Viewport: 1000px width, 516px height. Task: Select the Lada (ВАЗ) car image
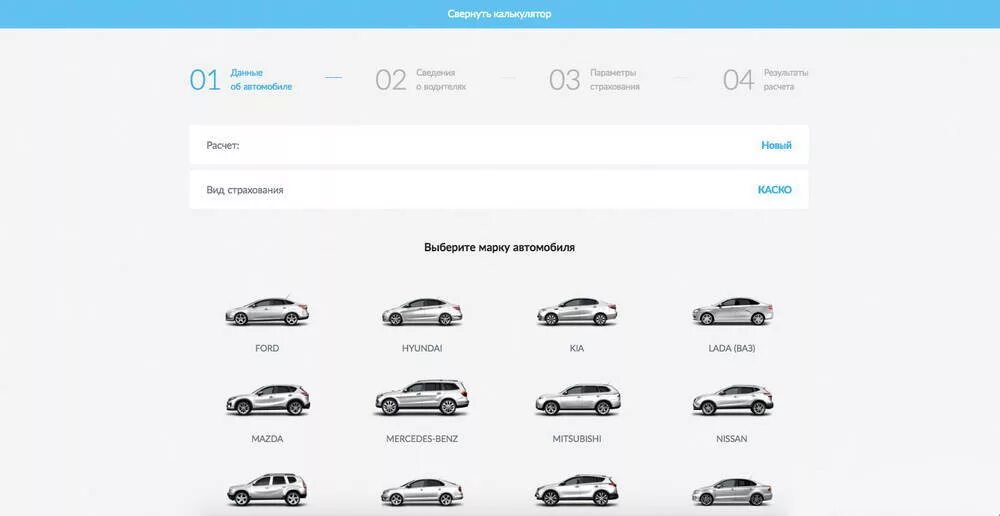point(732,311)
